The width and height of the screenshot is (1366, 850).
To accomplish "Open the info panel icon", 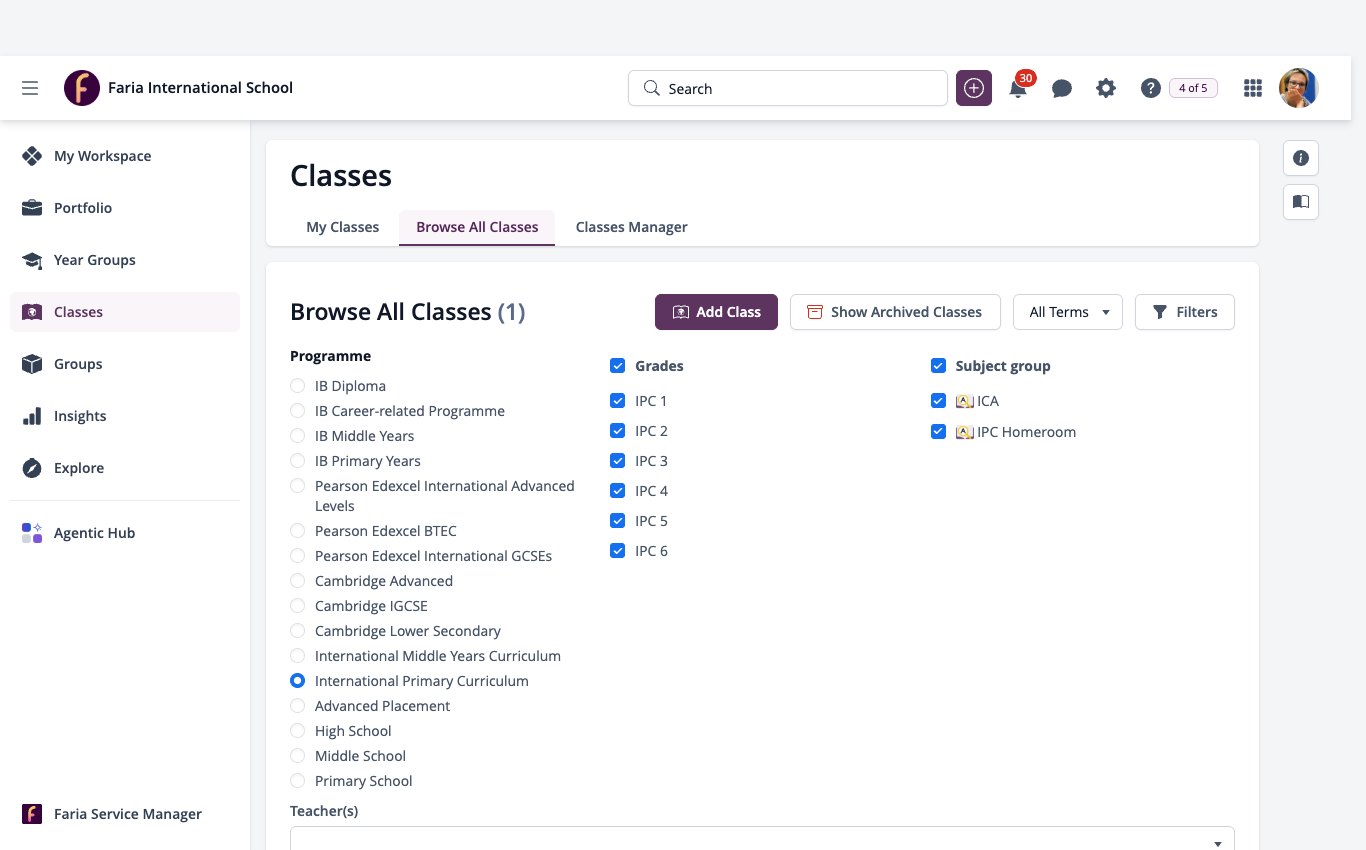I will (x=1301, y=158).
